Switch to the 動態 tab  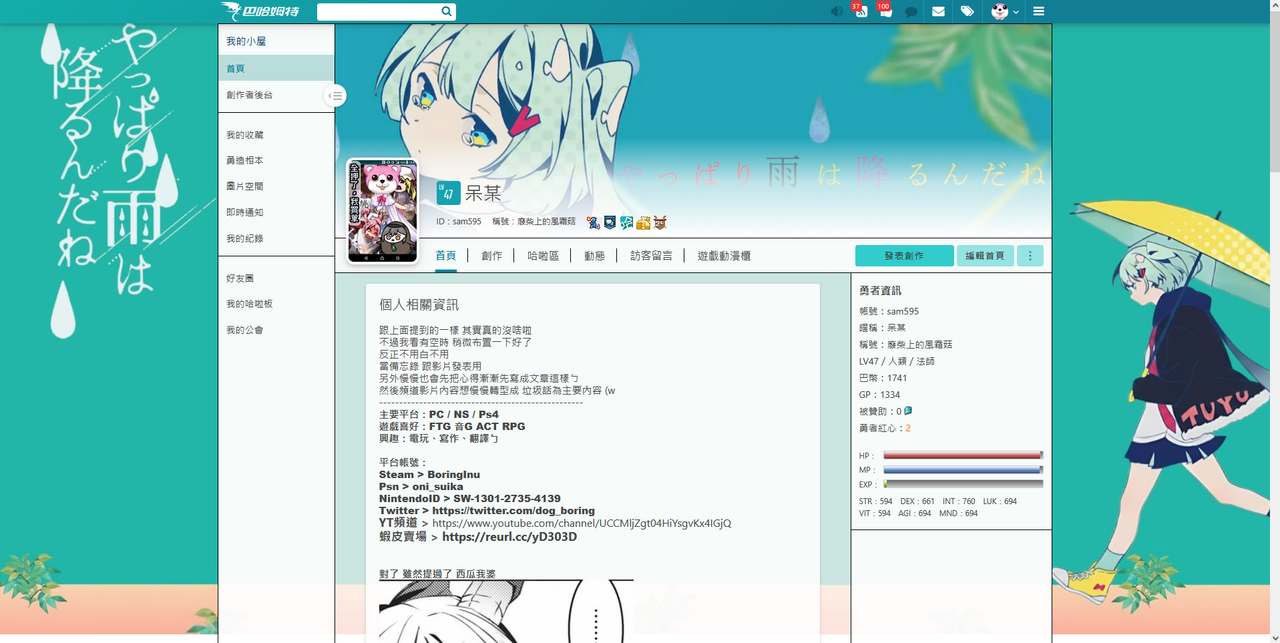pos(595,256)
